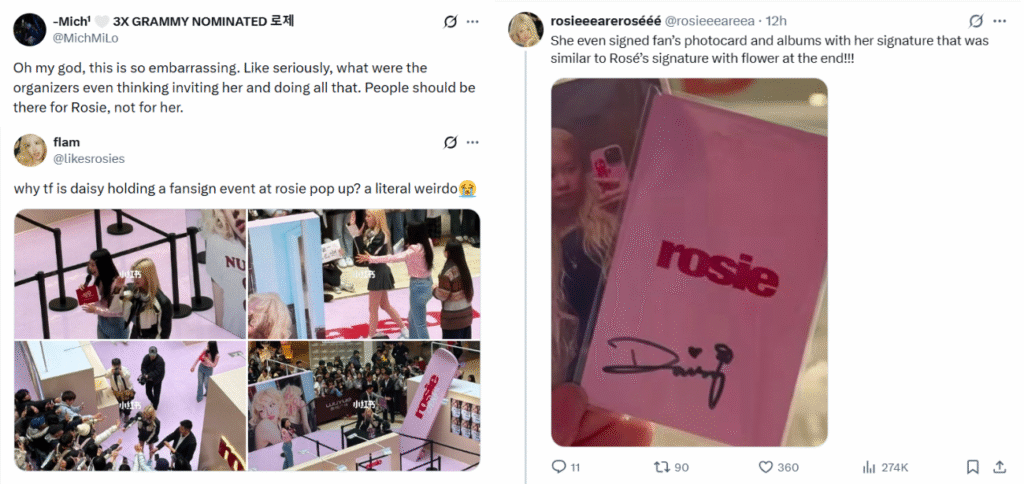Open rosieeeareroséé's profile avatar
The height and width of the screenshot is (484, 1024).
tap(526, 29)
